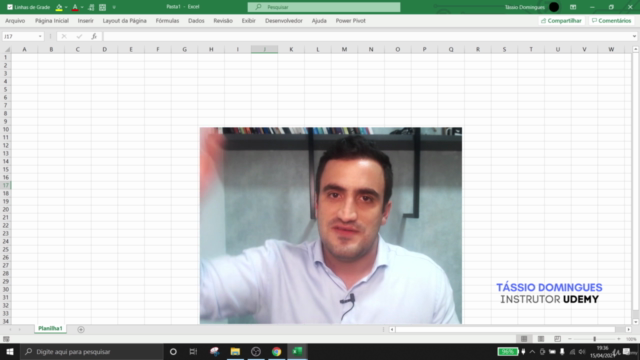
Task: Click taskbar search box Digite aqui para pesquisar
Action: (x=91, y=351)
